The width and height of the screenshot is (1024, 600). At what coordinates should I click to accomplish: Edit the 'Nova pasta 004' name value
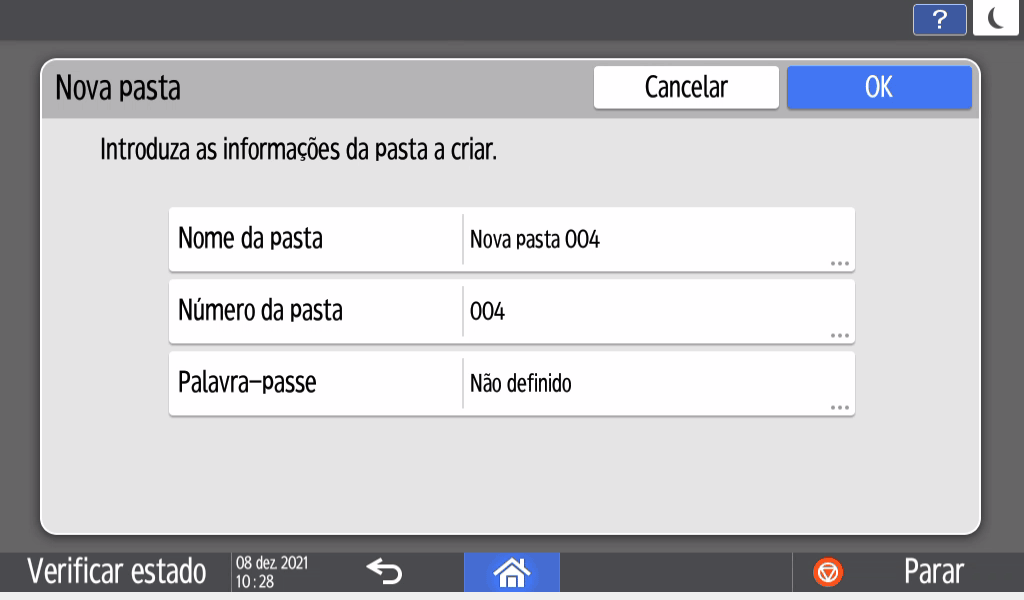(x=535, y=240)
